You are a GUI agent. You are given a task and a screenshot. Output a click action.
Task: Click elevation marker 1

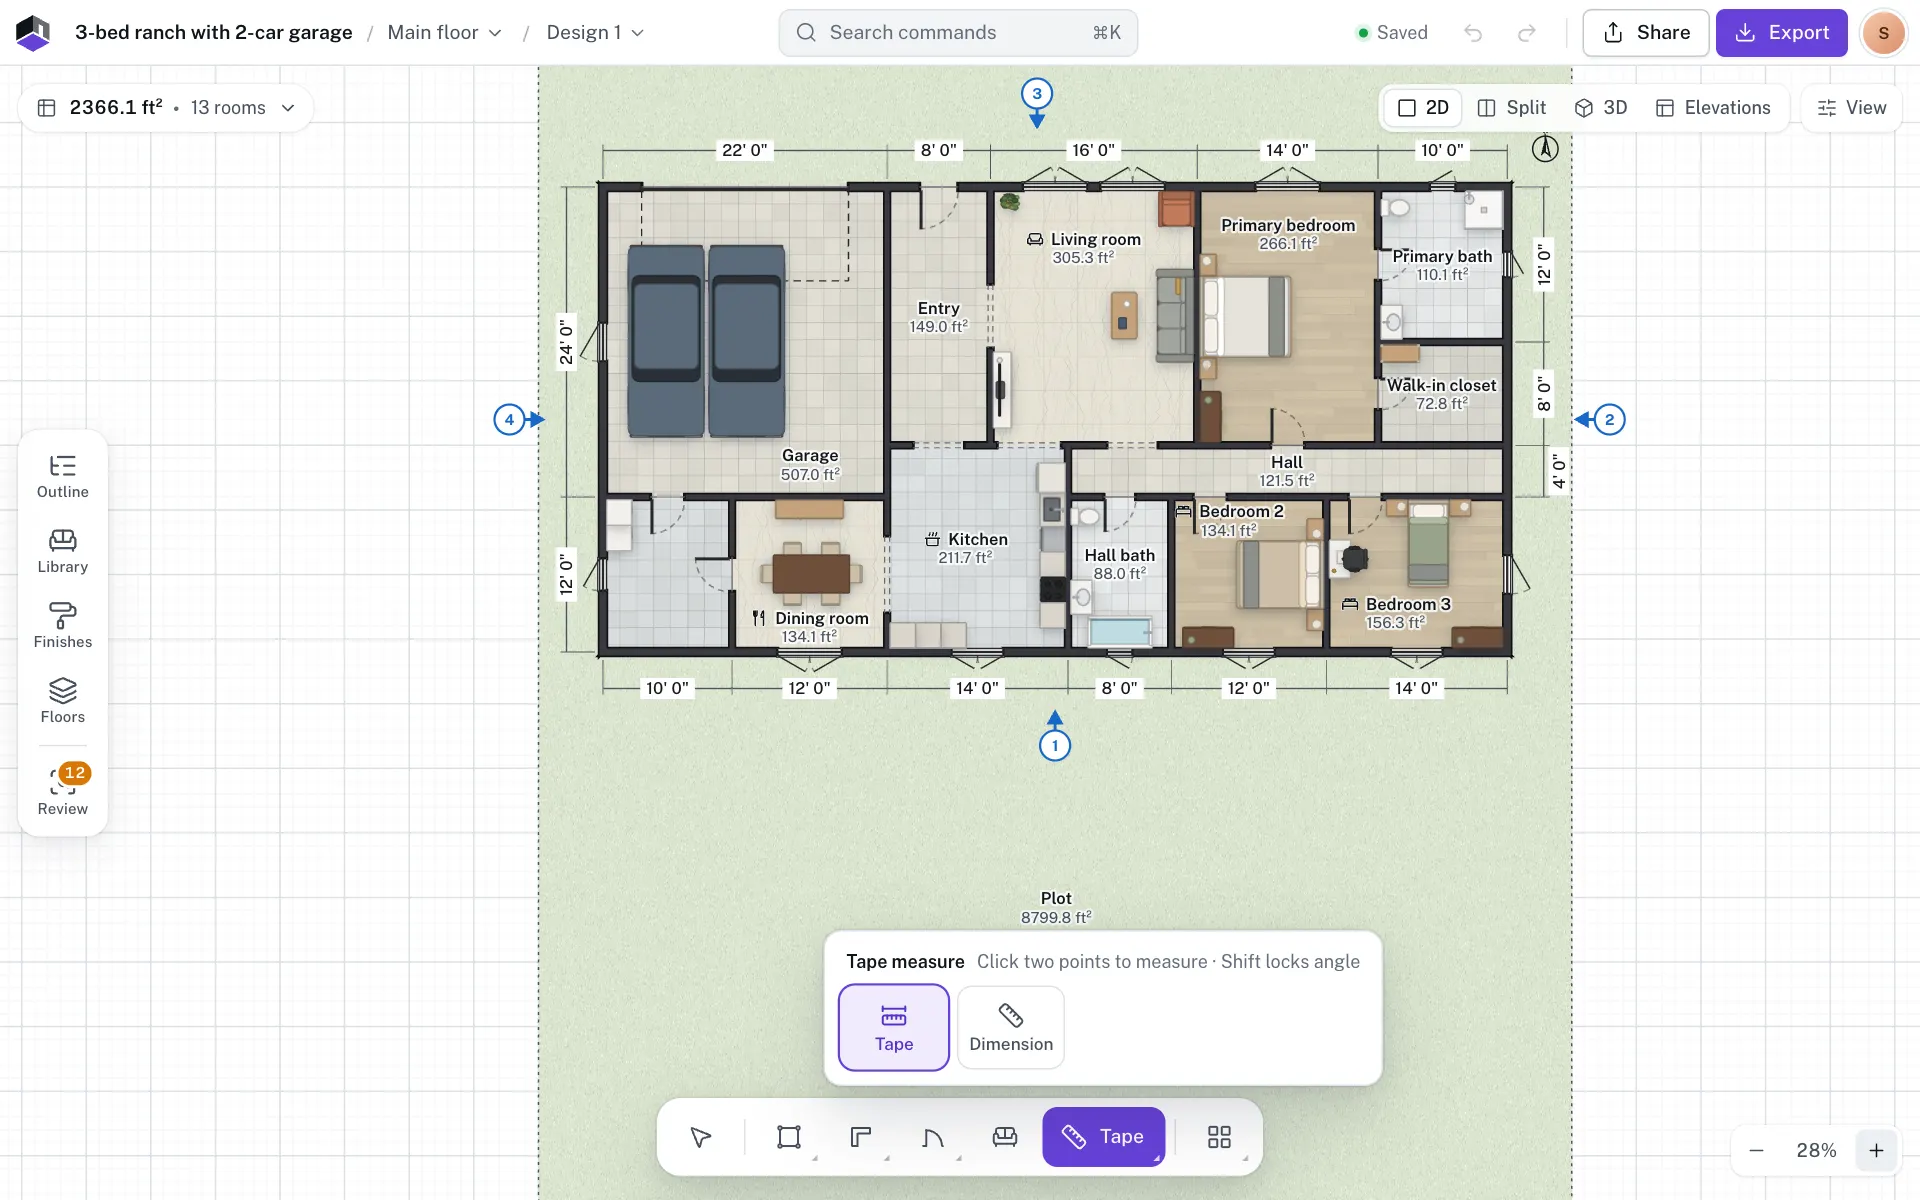[x=1055, y=745]
